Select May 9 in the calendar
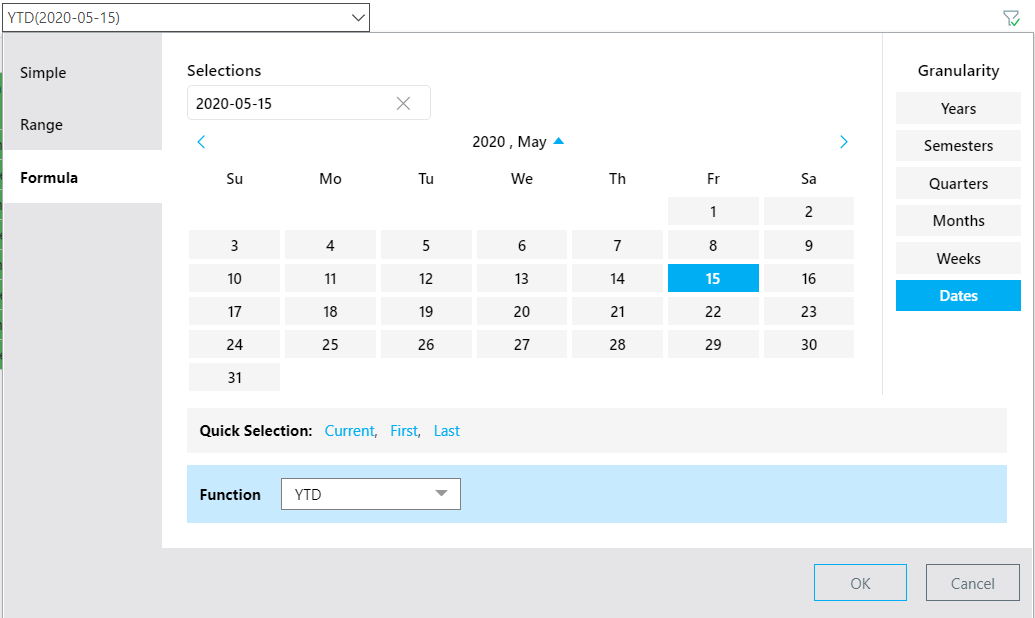This screenshot has height=618, width=1035. pyautogui.click(x=809, y=245)
